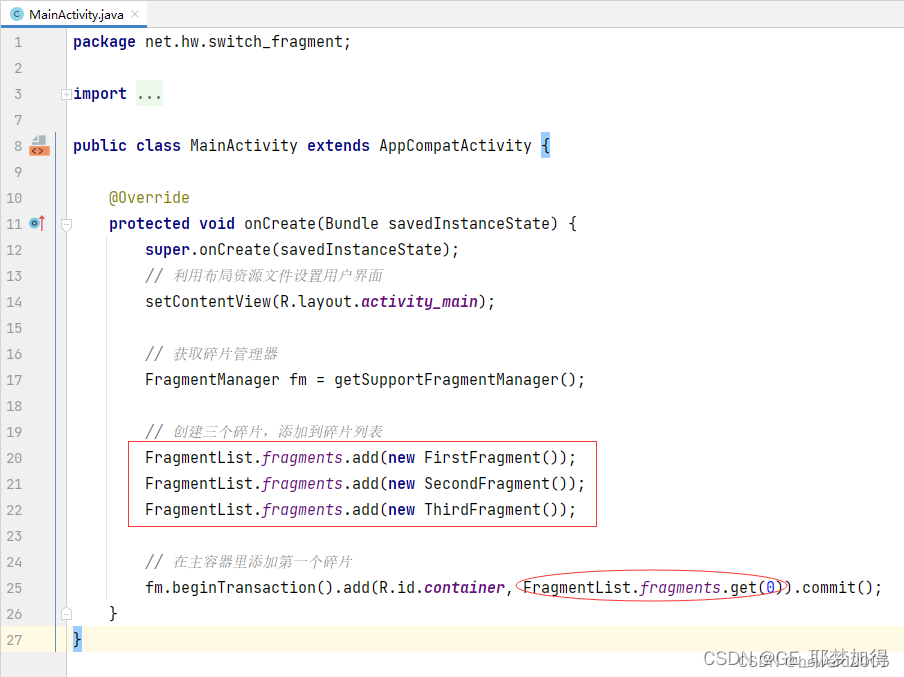
Task: Close the MainActivity.java tab
Action: [135, 14]
